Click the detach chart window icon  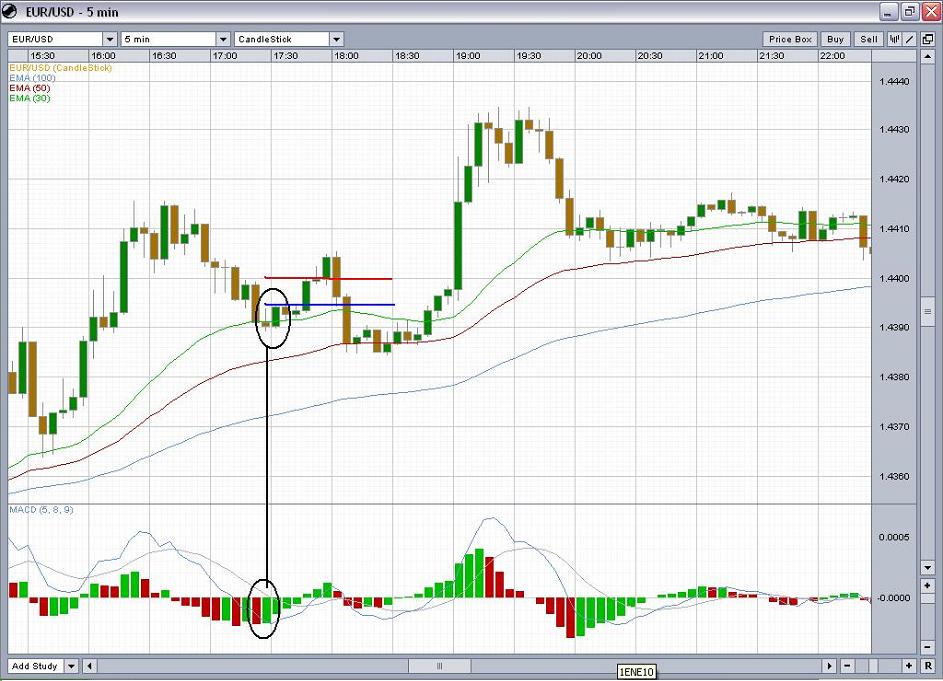[928, 39]
